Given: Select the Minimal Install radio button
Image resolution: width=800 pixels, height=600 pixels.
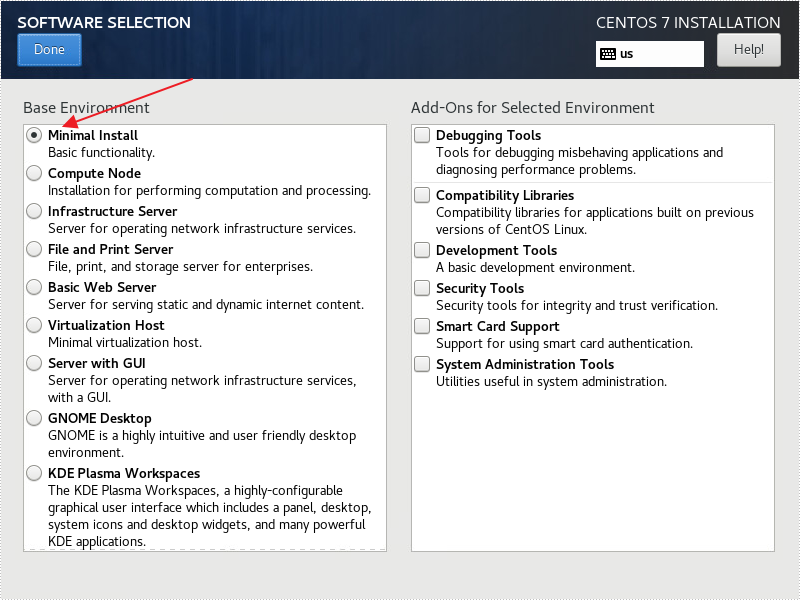Looking at the screenshot, I should point(34,135).
